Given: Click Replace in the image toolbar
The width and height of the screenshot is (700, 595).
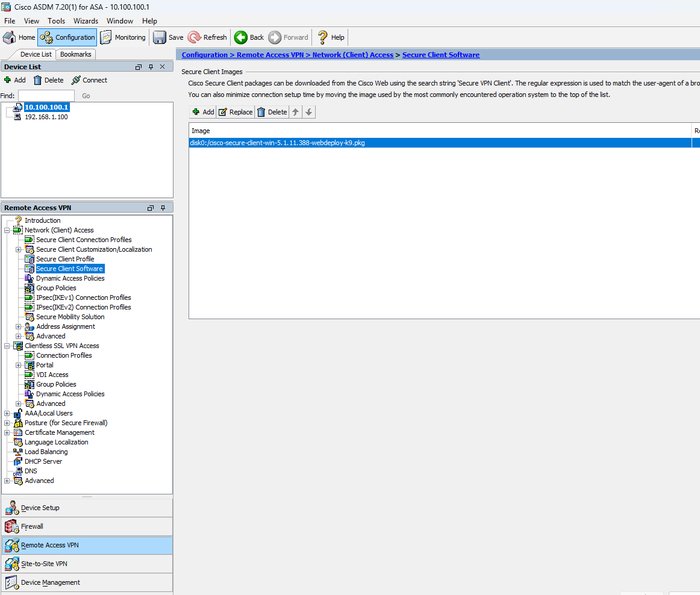Looking at the screenshot, I should click(x=235, y=112).
